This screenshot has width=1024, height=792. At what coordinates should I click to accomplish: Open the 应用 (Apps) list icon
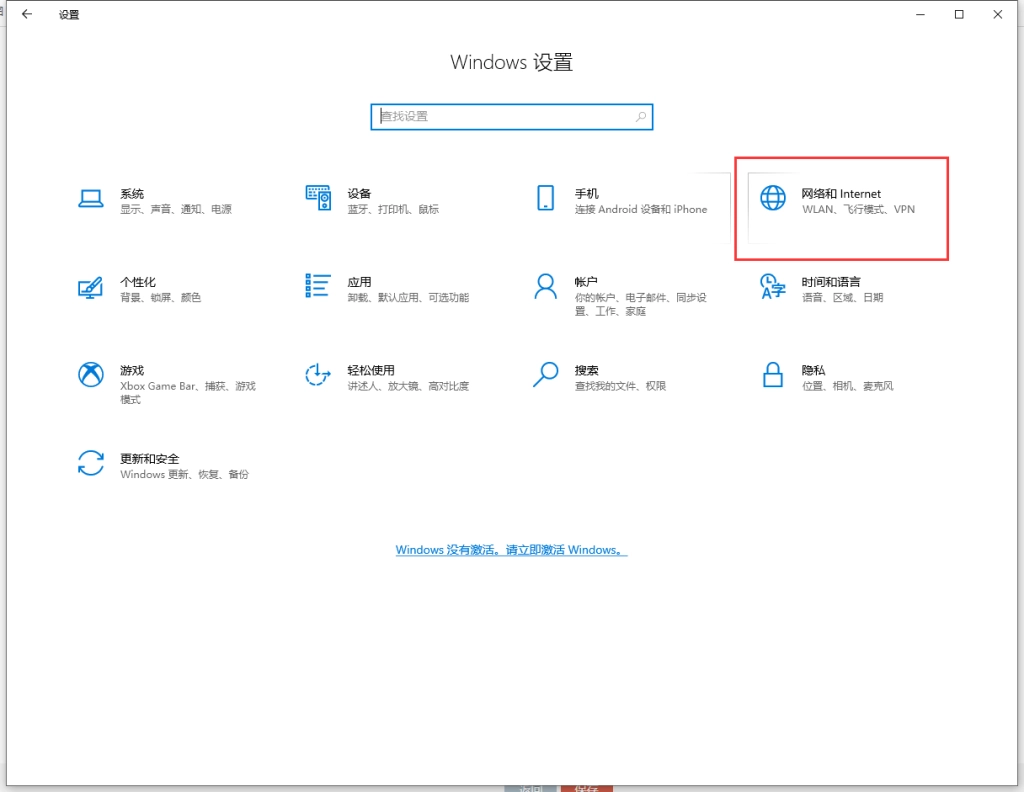pos(318,286)
